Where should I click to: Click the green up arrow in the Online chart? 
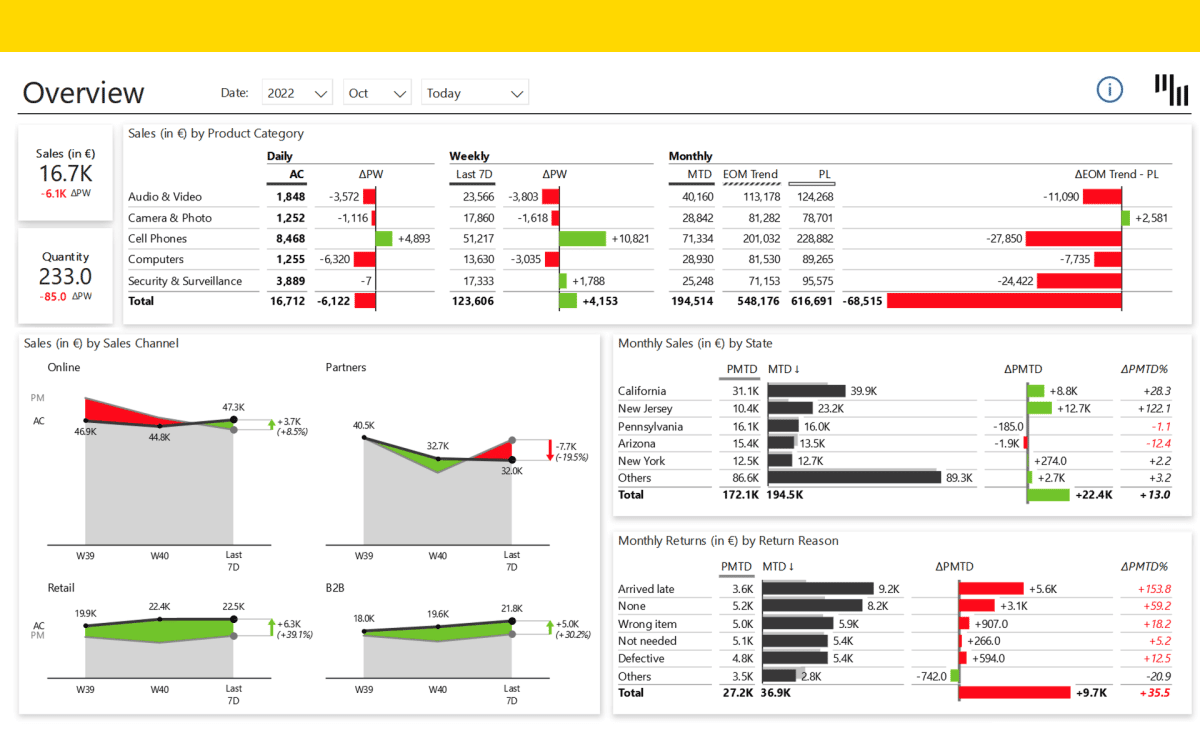270,424
